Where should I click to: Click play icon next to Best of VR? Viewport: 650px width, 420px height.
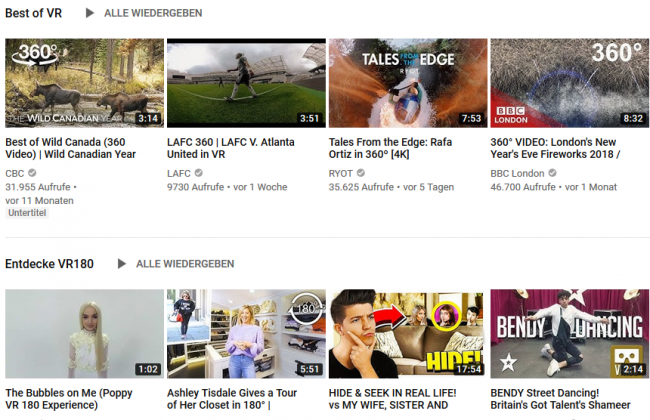pos(90,14)
